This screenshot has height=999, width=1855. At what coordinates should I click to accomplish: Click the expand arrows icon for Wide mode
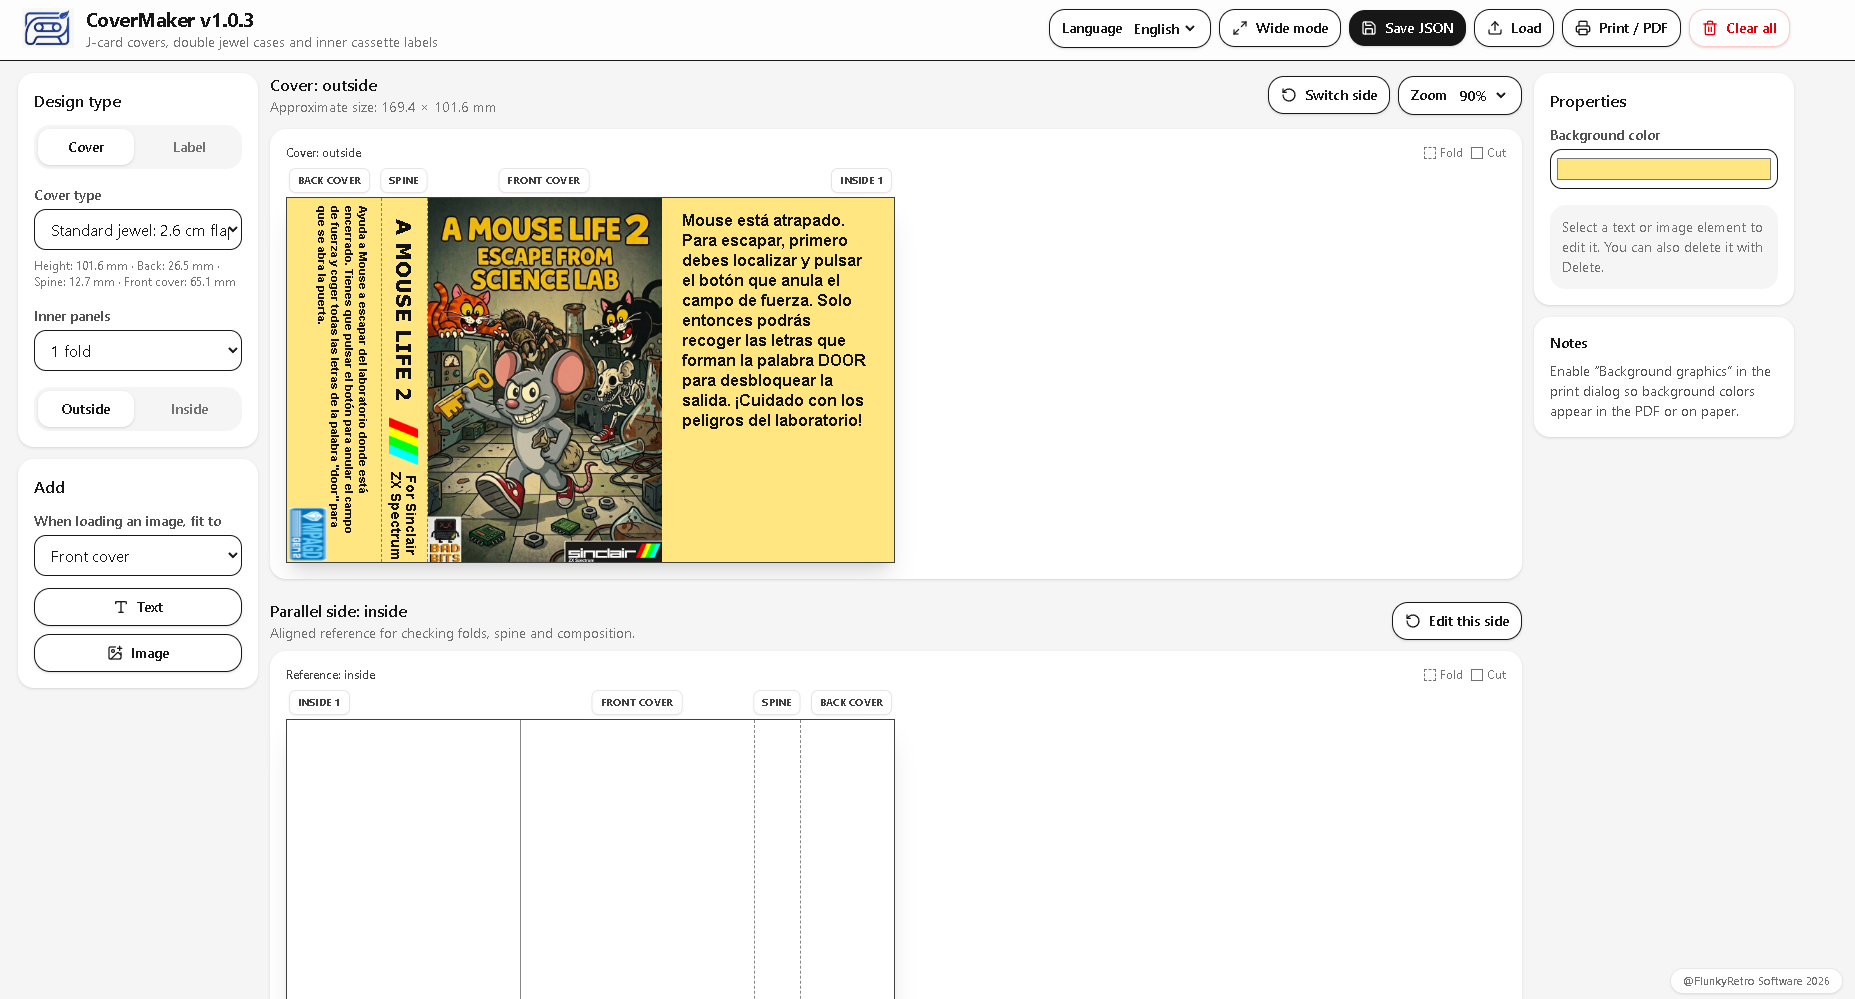point(1240,28)
